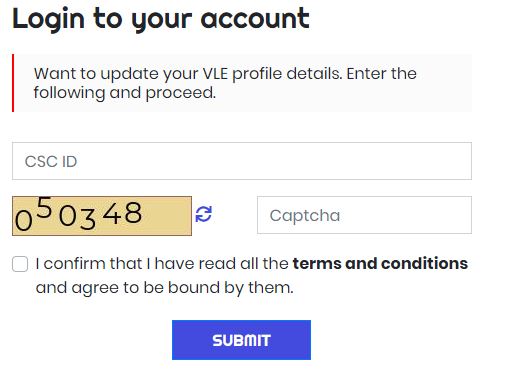The width and height of the screenshot is (508, 380).
Task: Click the VLE profile update notice banner
Action: [x=242, y=83]
